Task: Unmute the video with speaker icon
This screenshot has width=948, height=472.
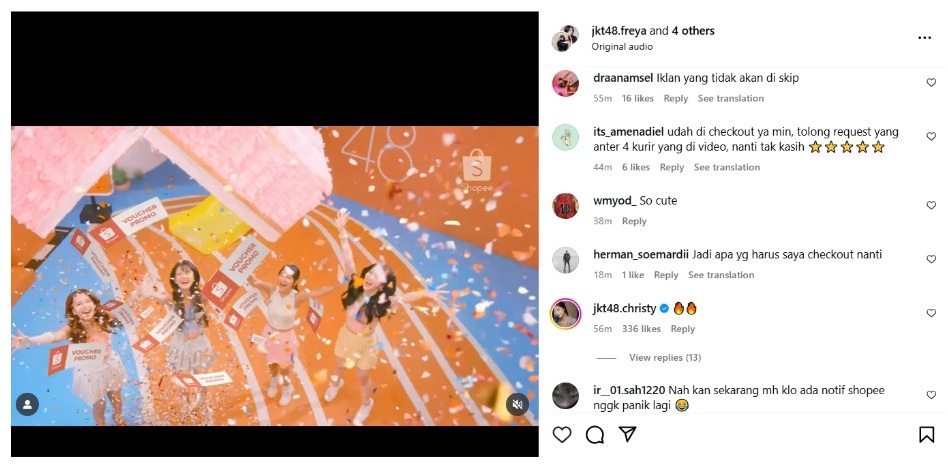Action: click(517, 404)
